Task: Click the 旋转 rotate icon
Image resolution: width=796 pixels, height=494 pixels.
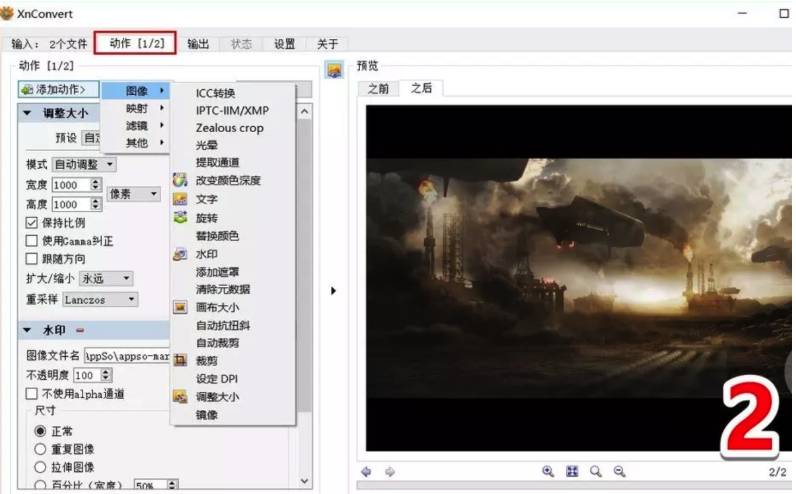Action: tap(180, 218)
